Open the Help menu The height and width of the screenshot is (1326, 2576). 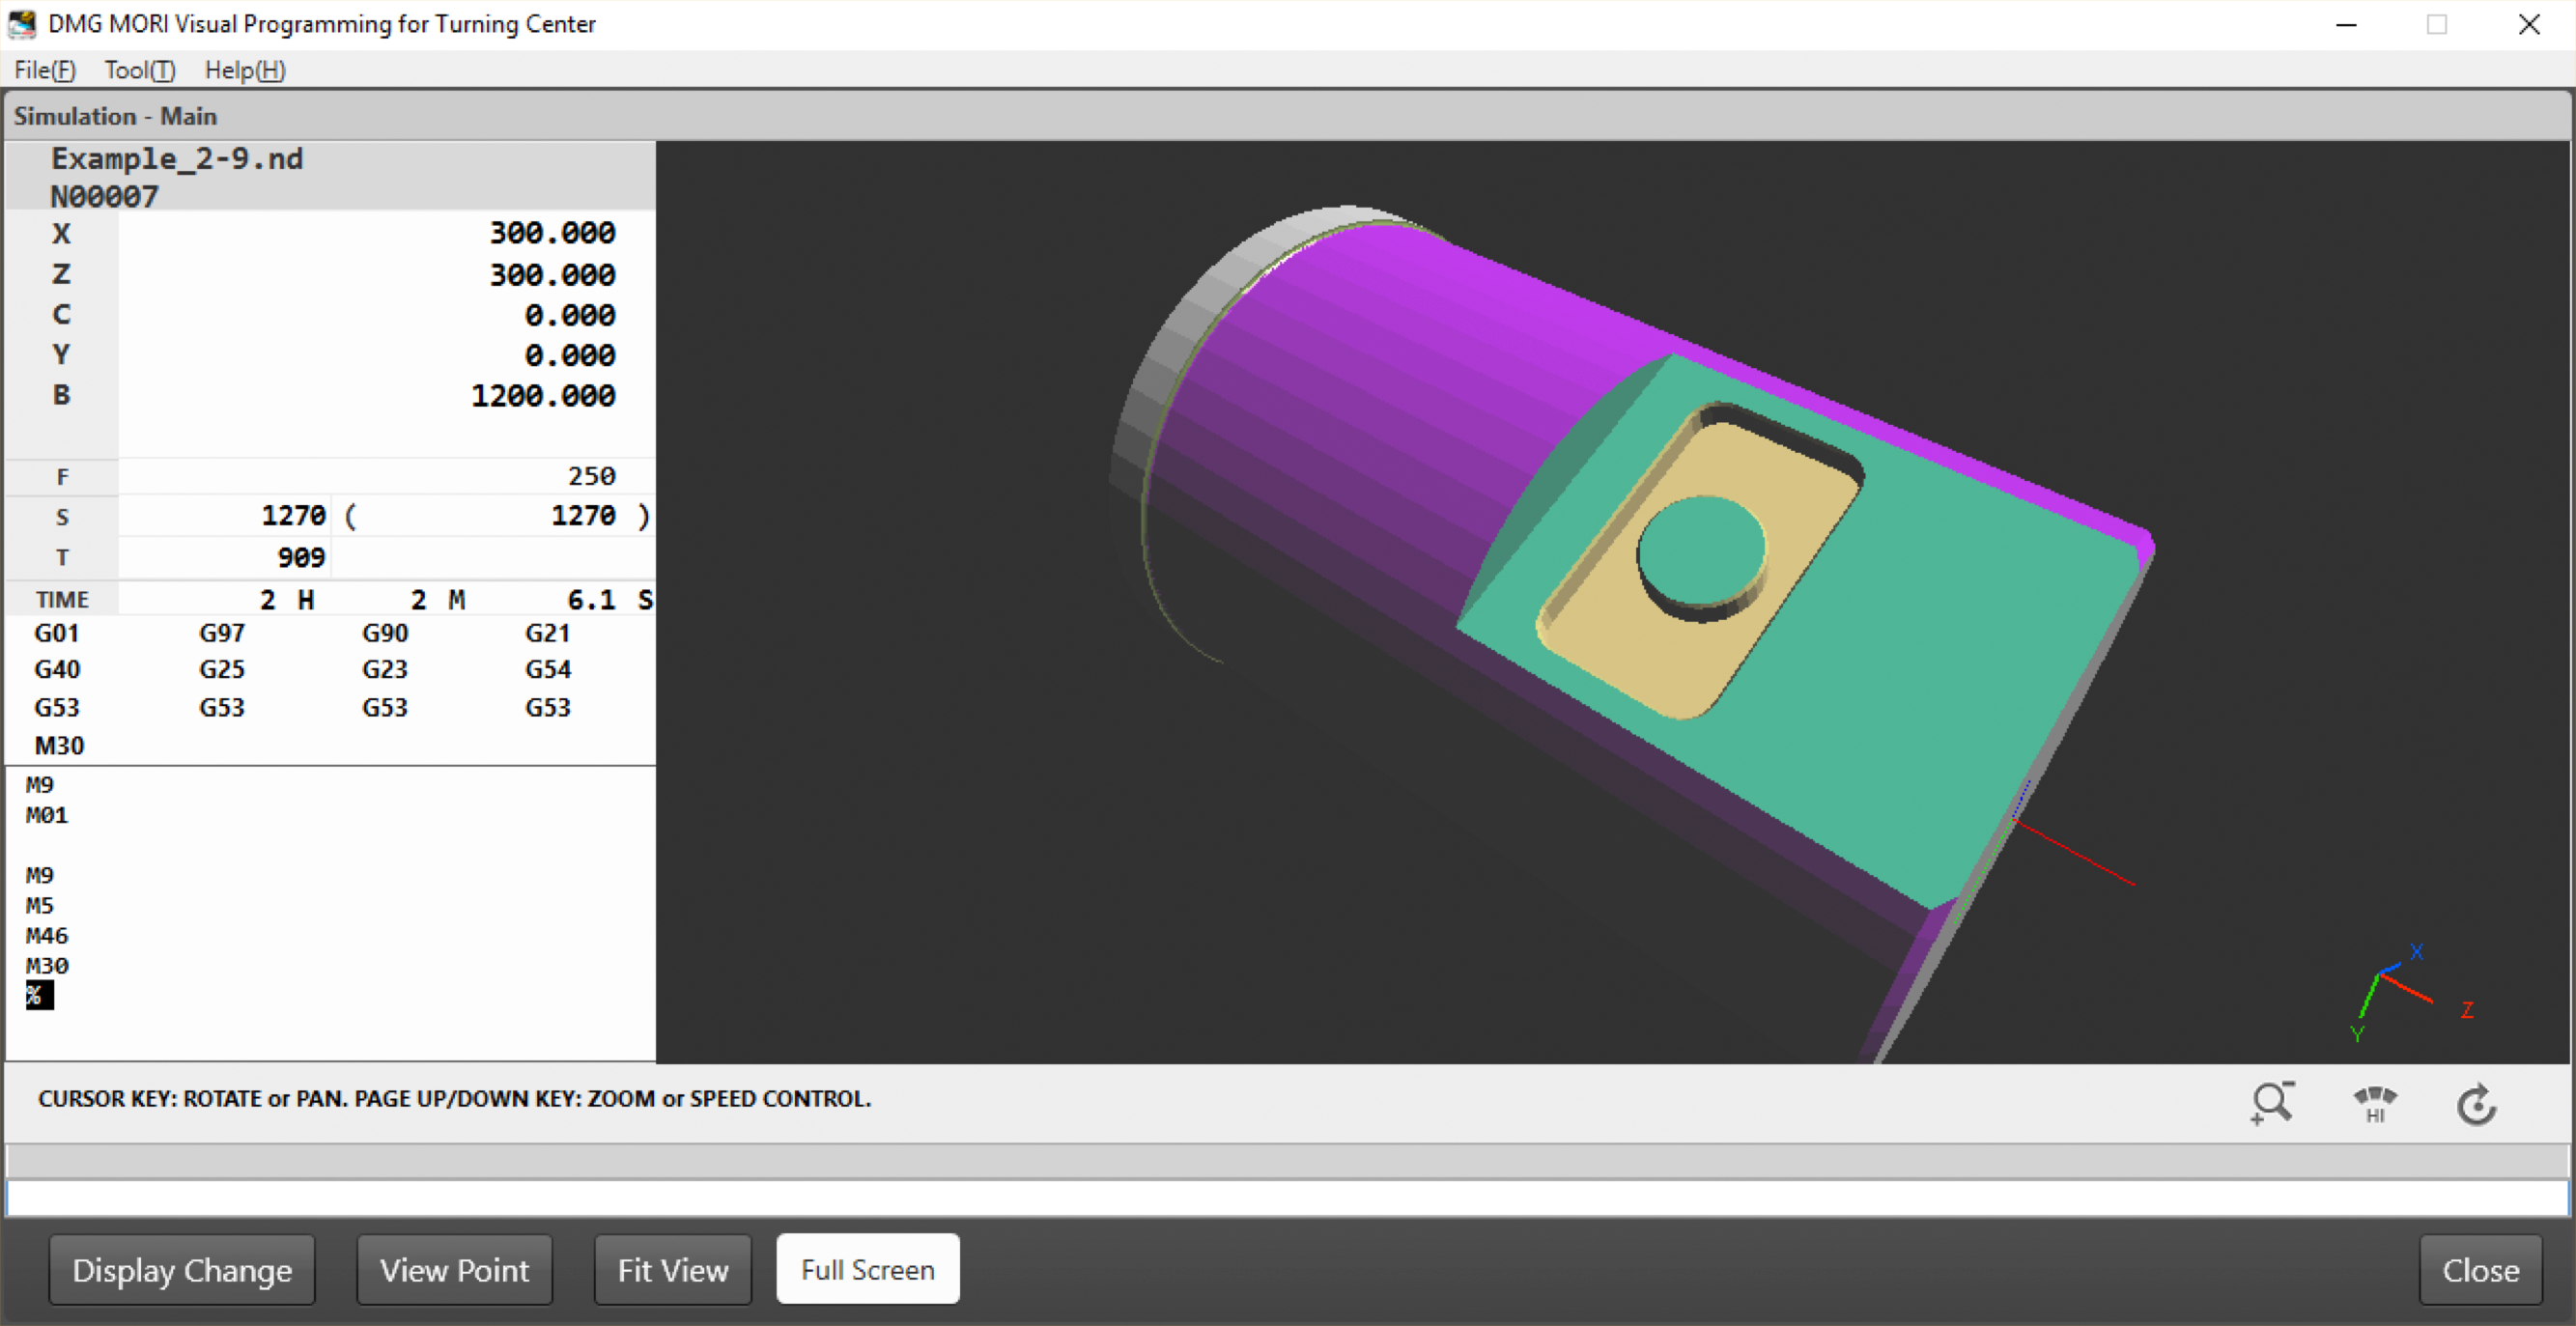tap(245, 70)
